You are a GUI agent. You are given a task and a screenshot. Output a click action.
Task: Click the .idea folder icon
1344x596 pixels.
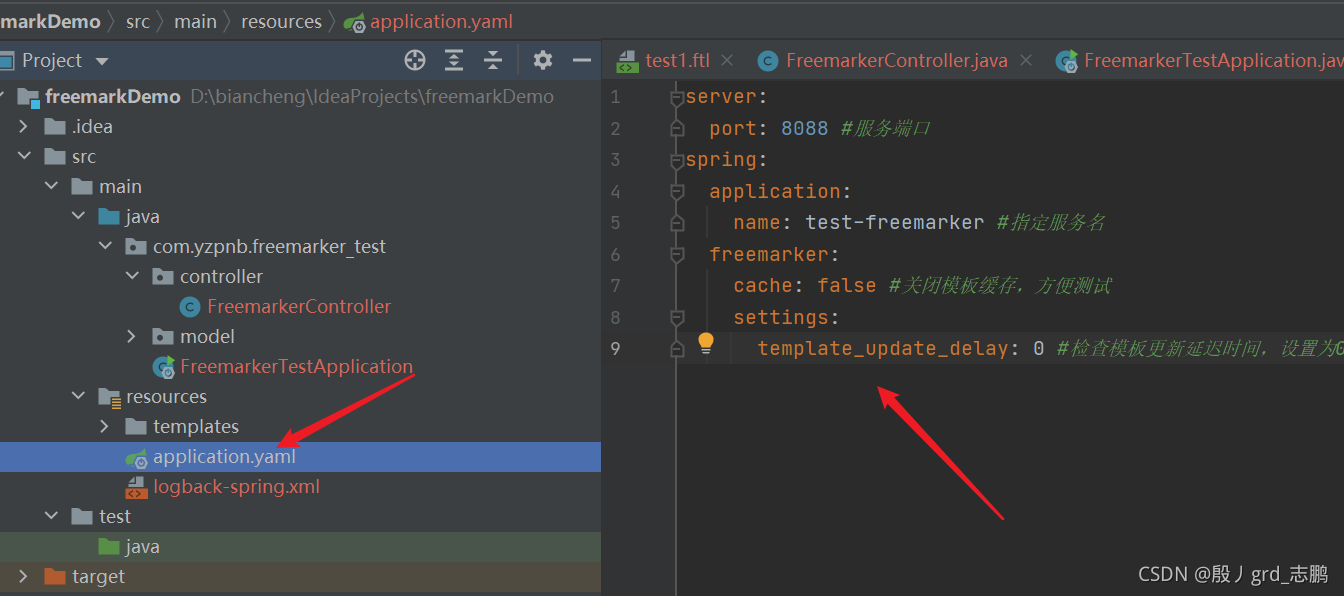(55, 127)
